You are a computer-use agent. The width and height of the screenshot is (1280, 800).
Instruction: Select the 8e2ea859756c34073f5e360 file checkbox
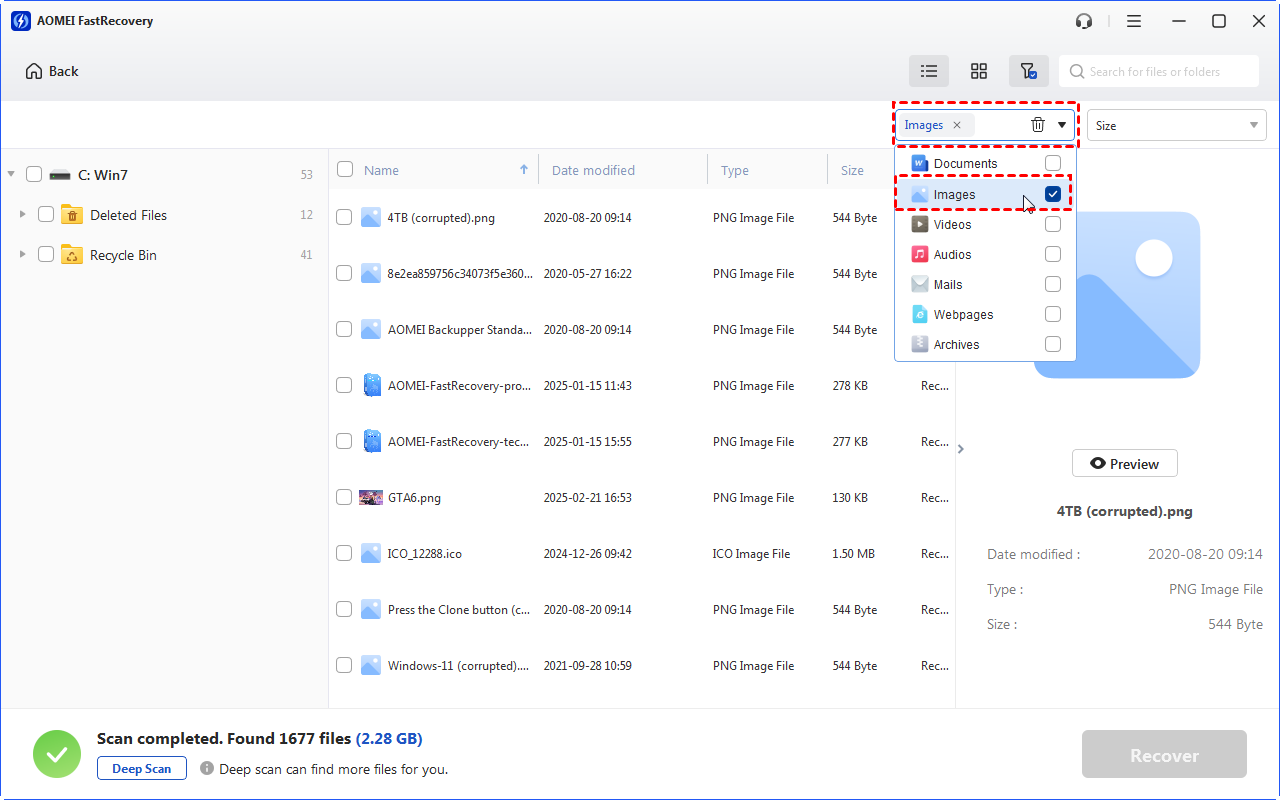[344, 273]
